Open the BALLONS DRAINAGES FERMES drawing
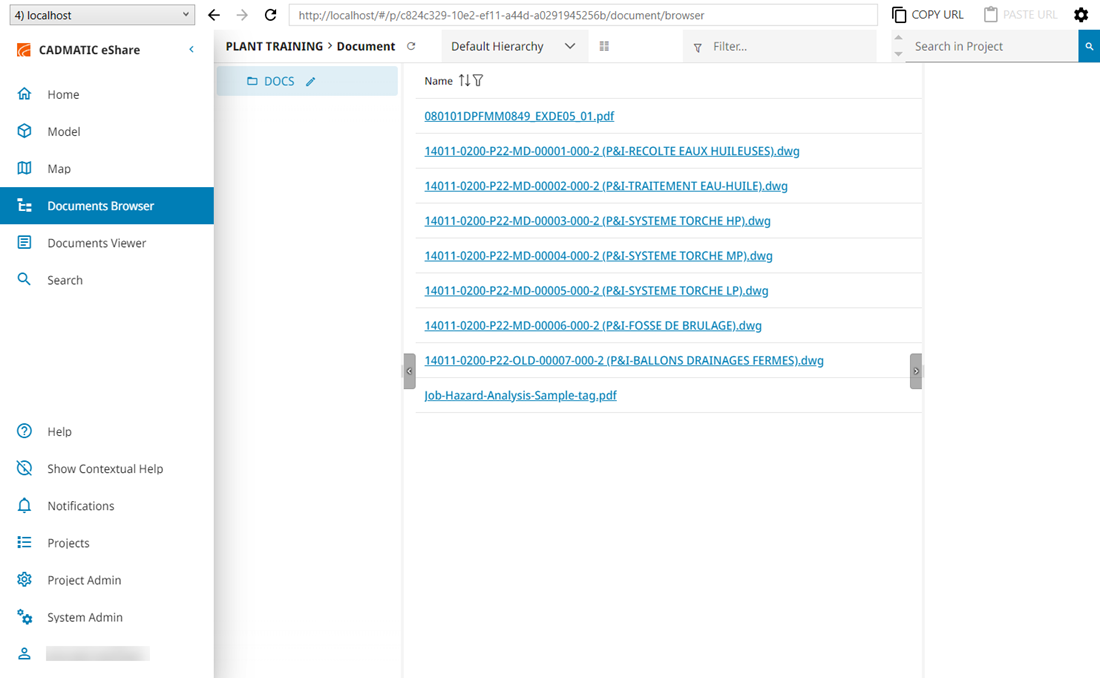Image resolution: width=1100 pixels, height=678 pixels. pos(624,361)
